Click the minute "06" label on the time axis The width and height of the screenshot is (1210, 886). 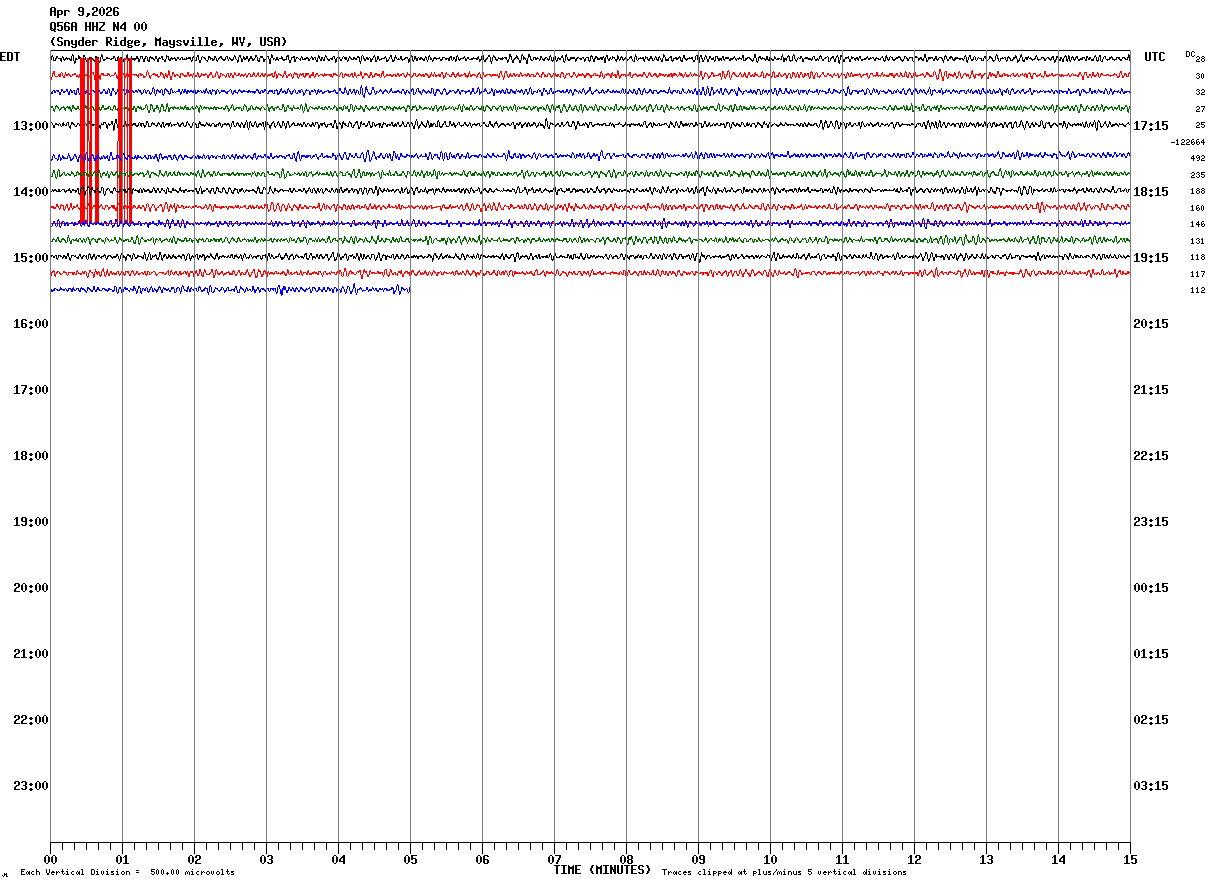[482, 860]
